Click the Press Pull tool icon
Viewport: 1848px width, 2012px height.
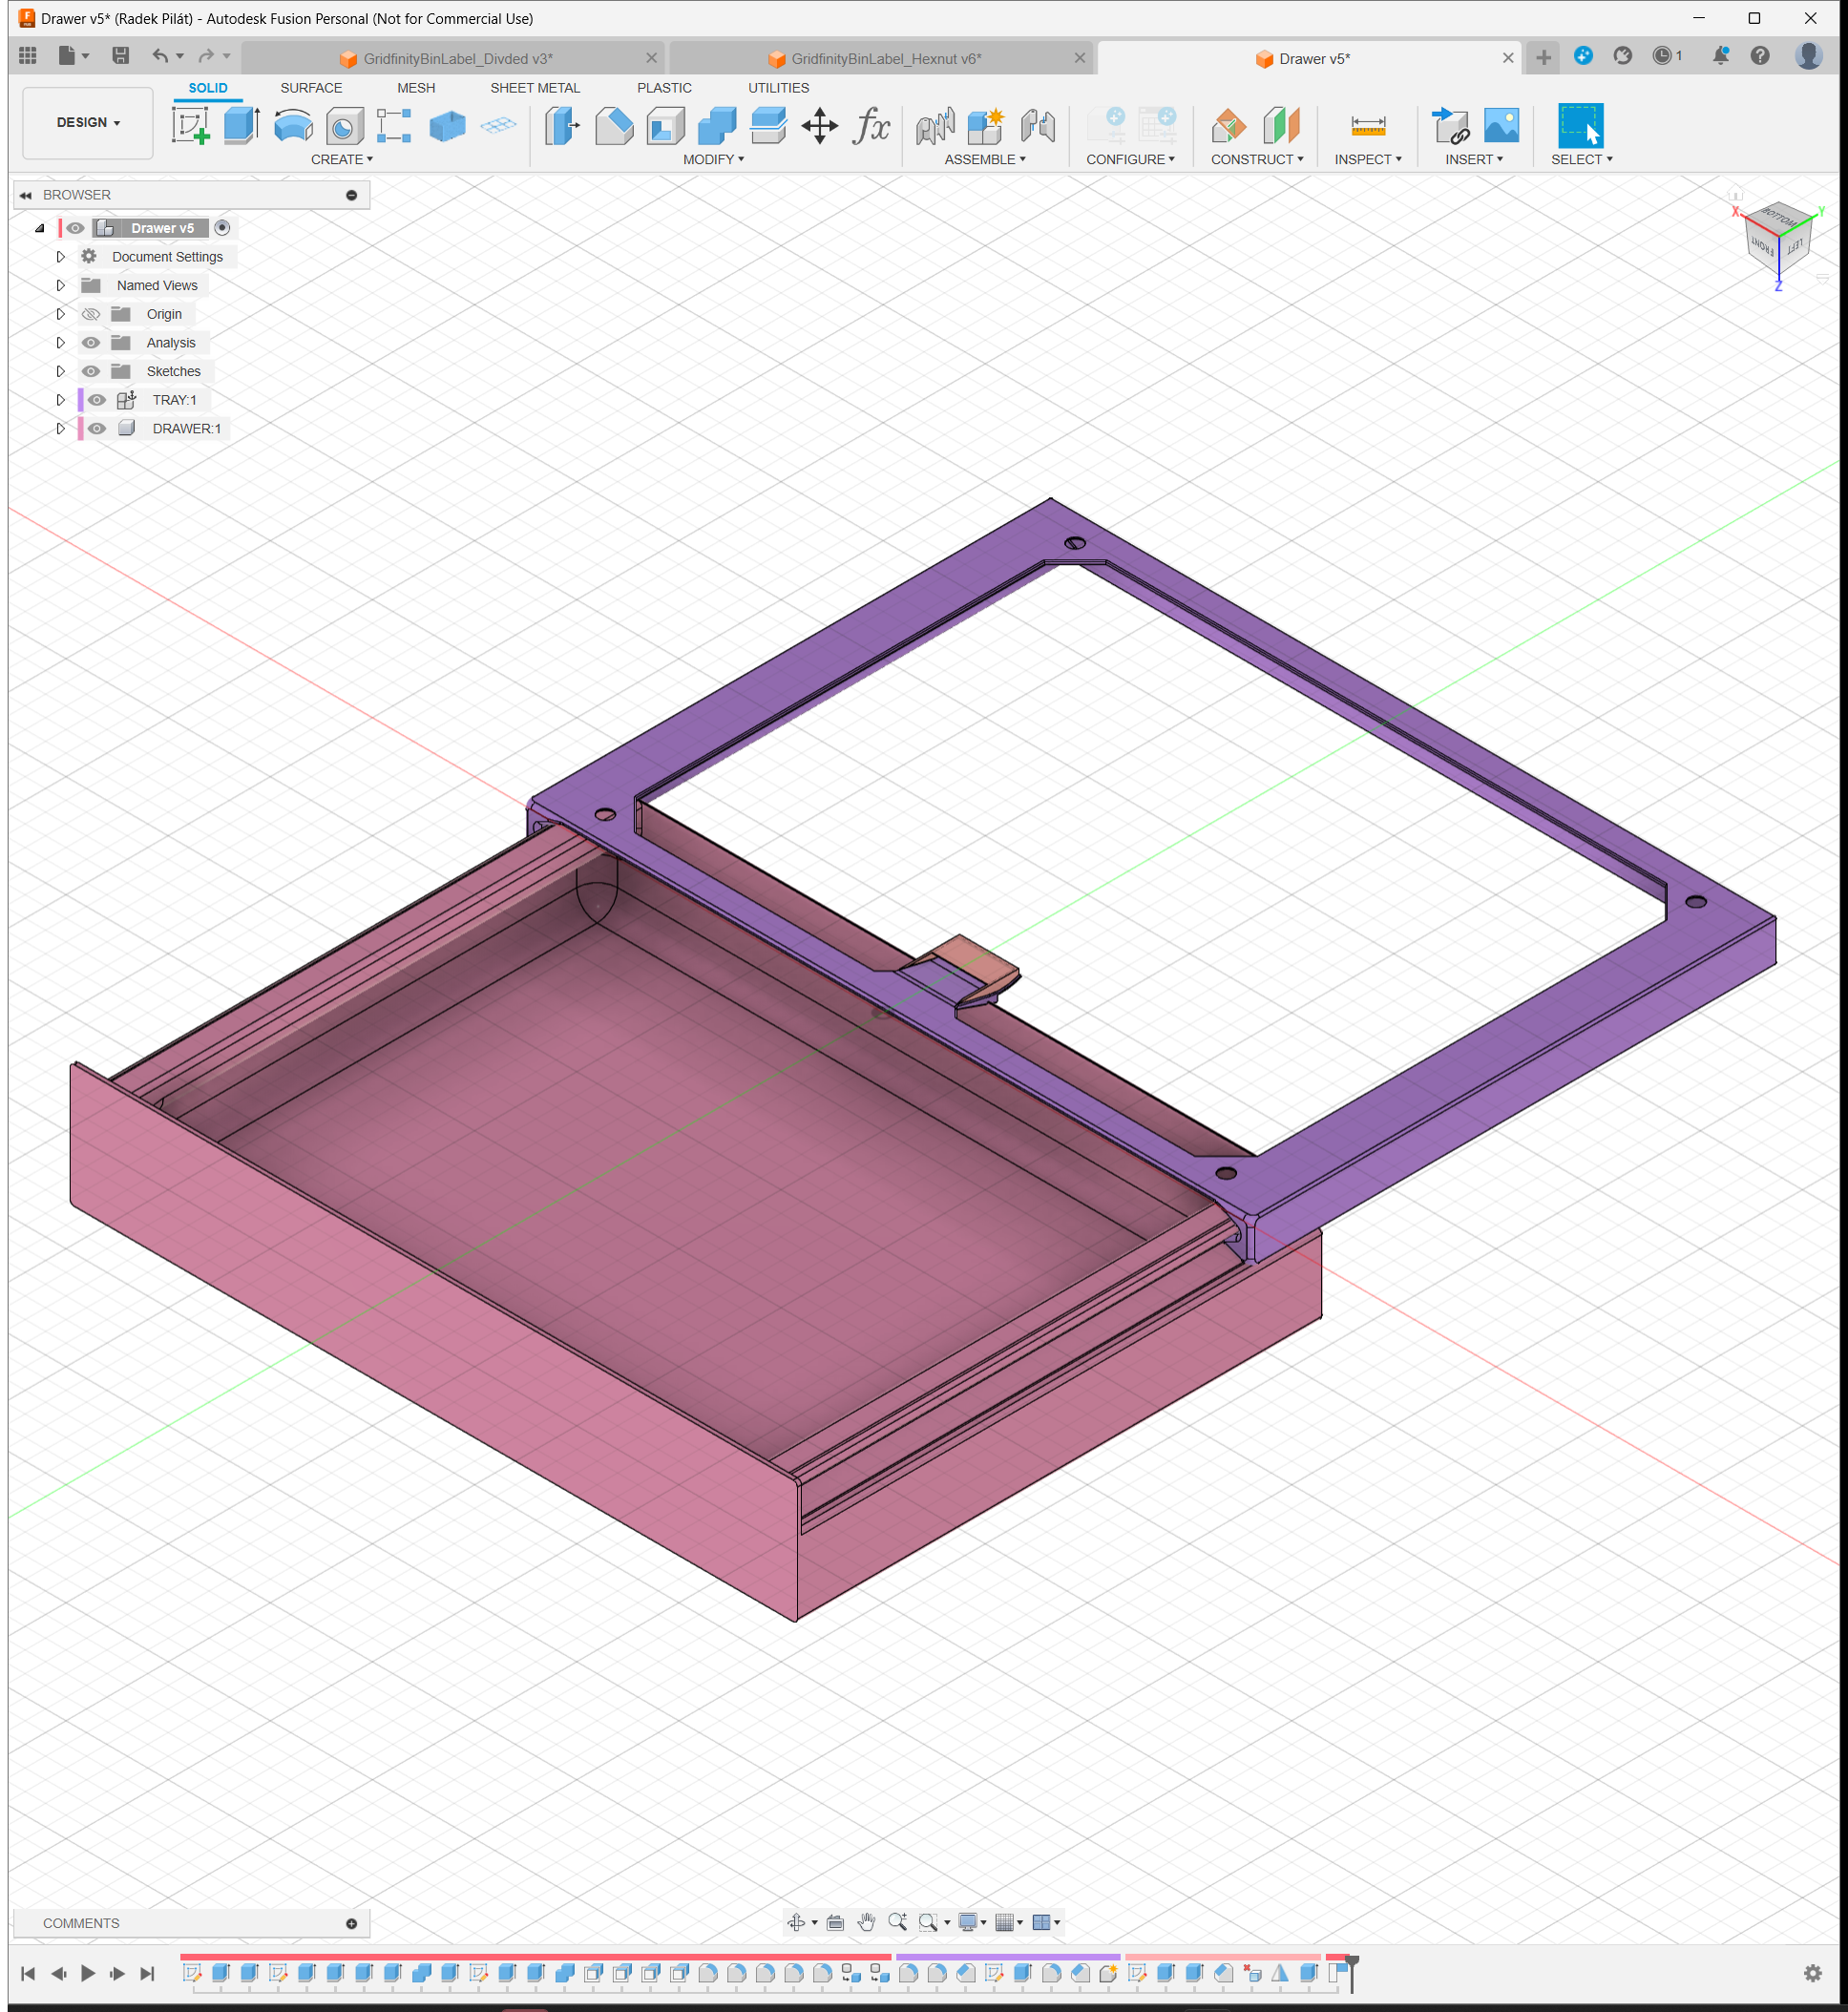point(562,126)
